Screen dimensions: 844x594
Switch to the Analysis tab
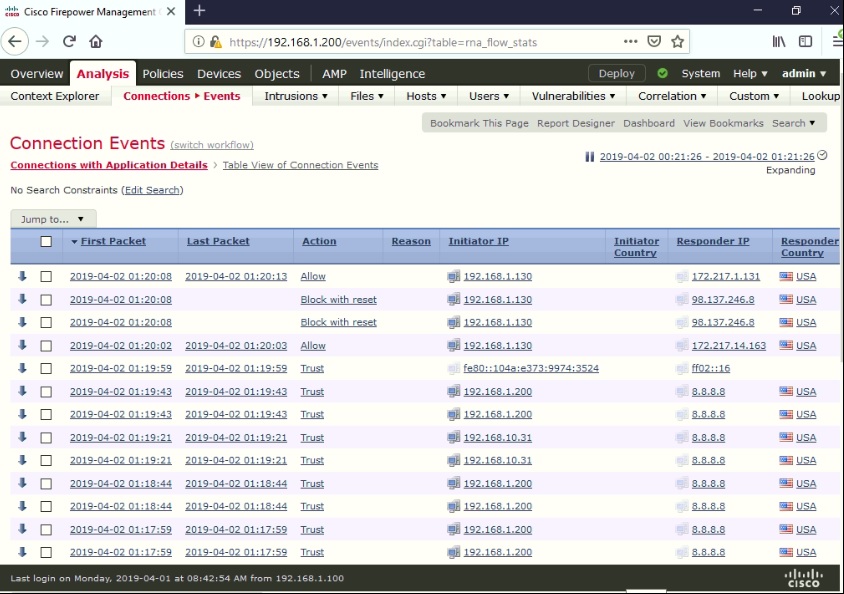(101, 73)
